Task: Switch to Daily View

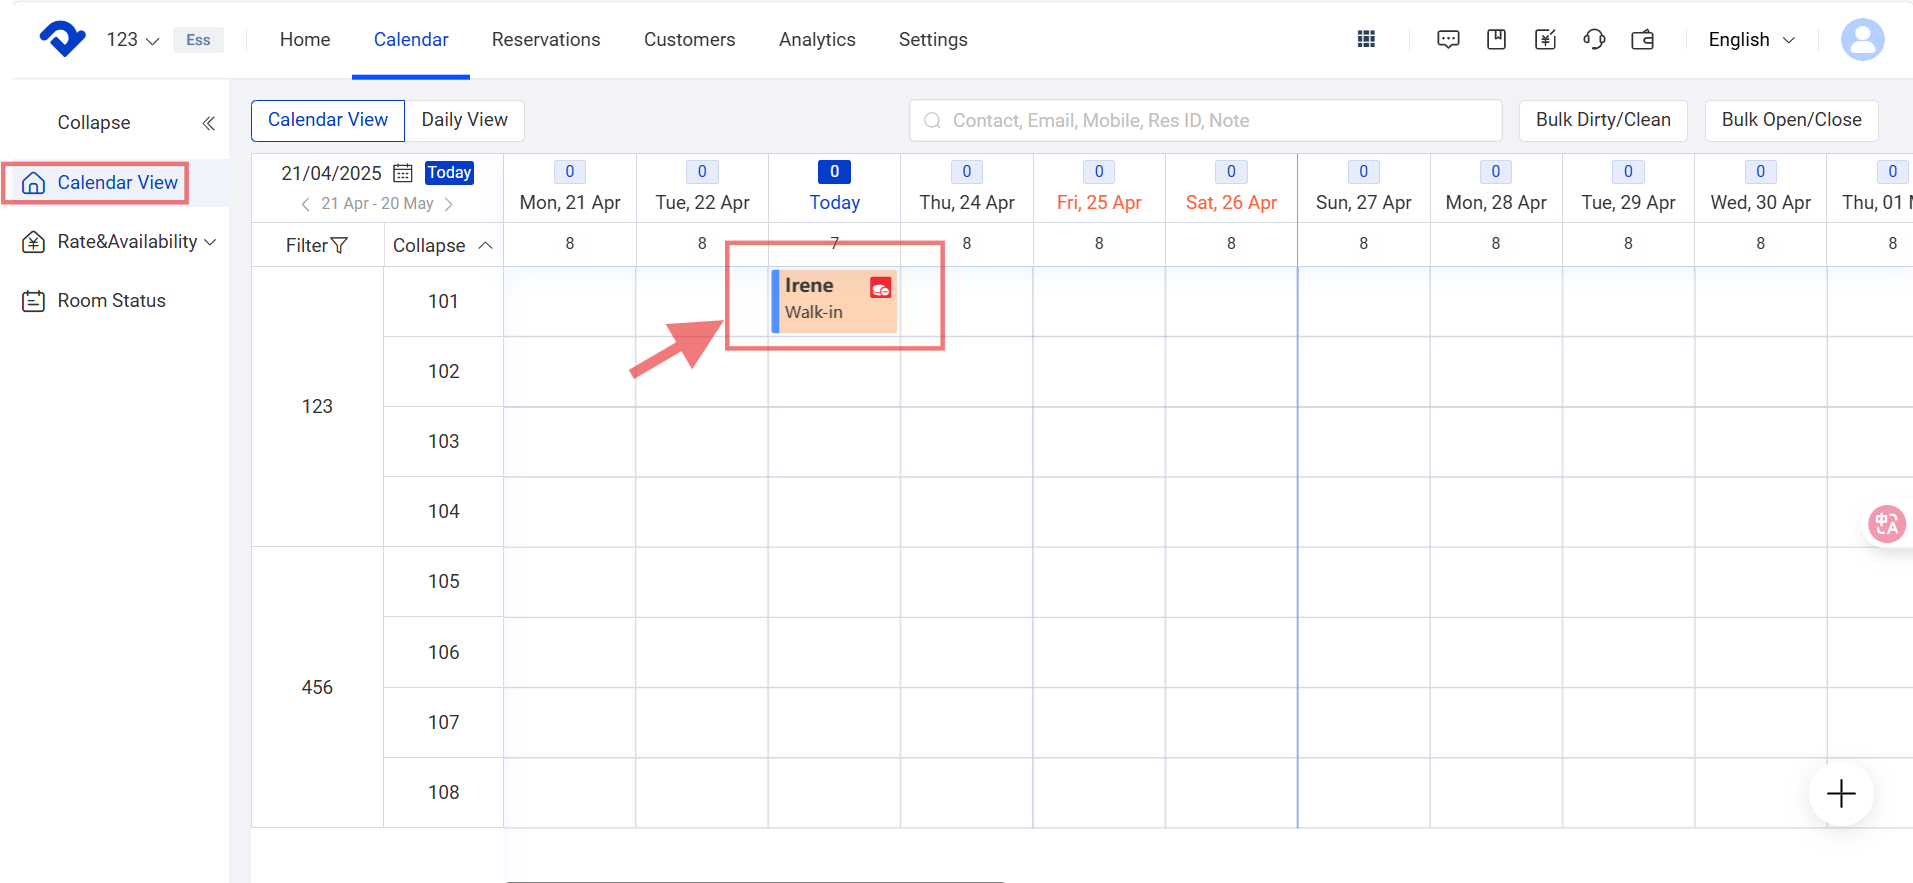Action: (x=464, y=120)
